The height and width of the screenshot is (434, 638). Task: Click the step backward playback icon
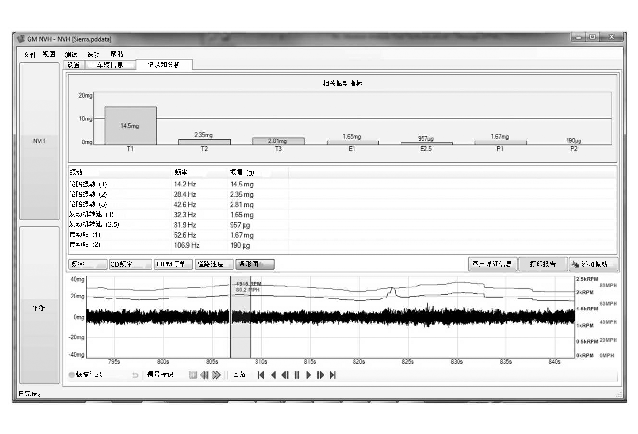tap(284, 375)
